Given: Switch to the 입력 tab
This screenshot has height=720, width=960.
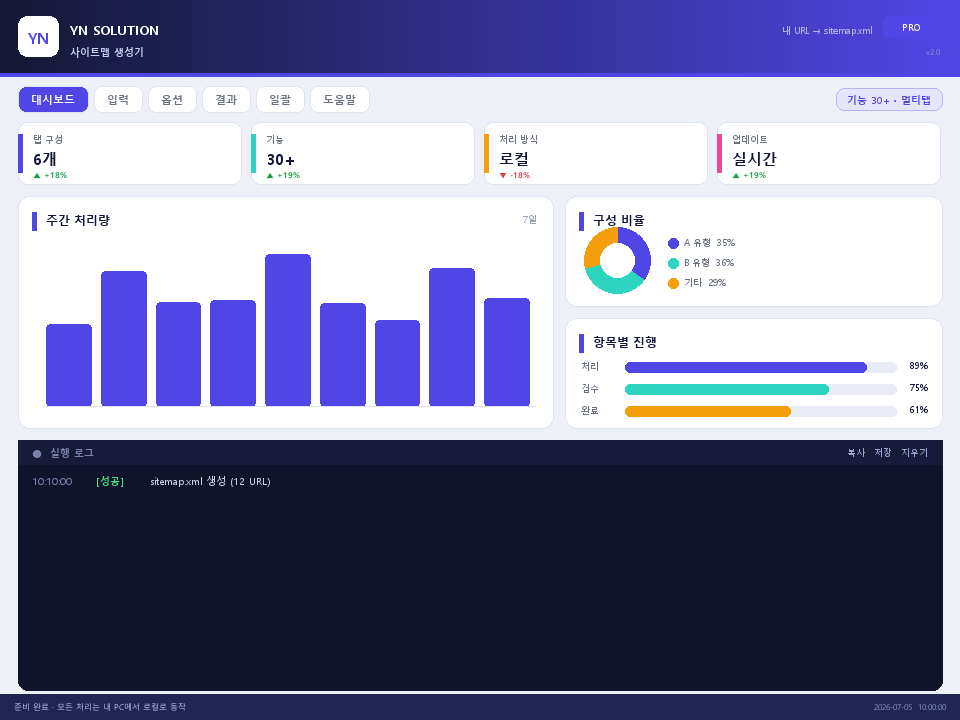Looking at the screenshot, I should coord(118,100).
